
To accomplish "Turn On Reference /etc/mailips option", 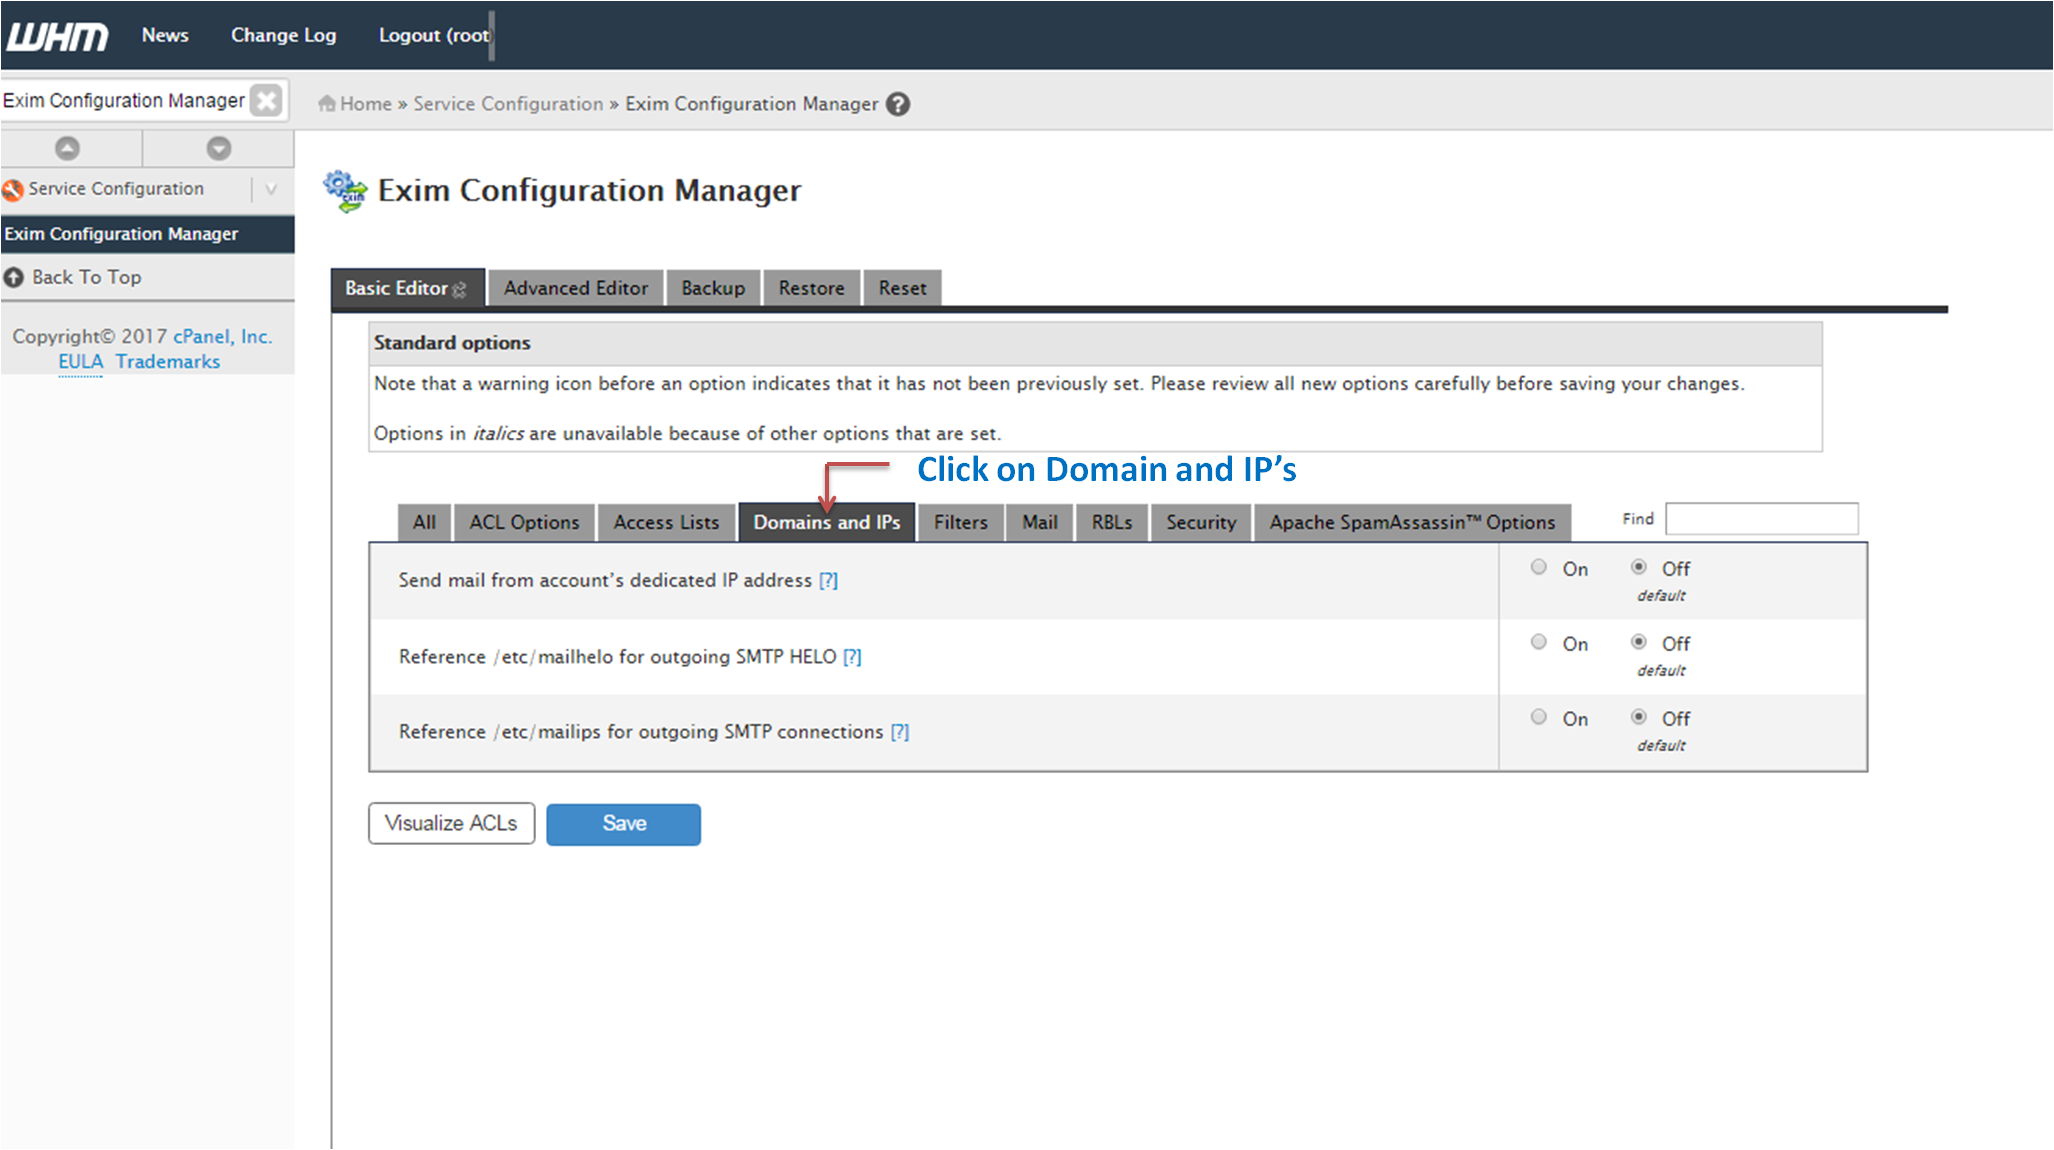I will [x=1539, y=717].
